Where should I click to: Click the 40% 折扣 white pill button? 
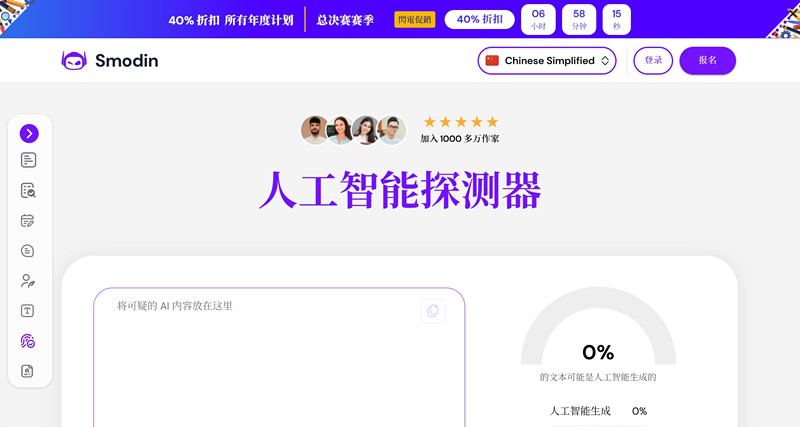click(480, 19)
